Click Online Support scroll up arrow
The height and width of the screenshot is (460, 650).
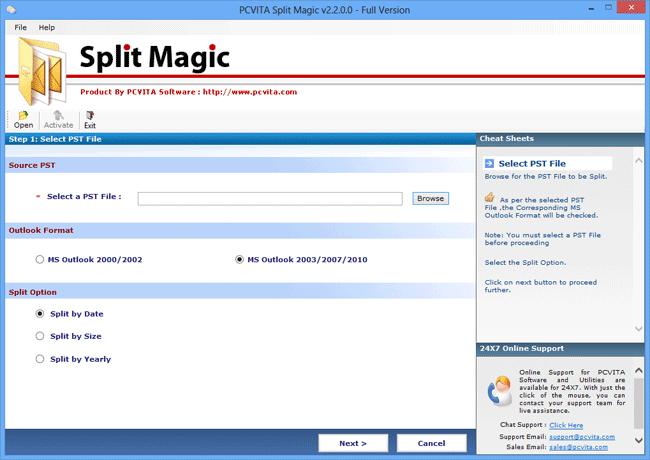coord(638,370)
